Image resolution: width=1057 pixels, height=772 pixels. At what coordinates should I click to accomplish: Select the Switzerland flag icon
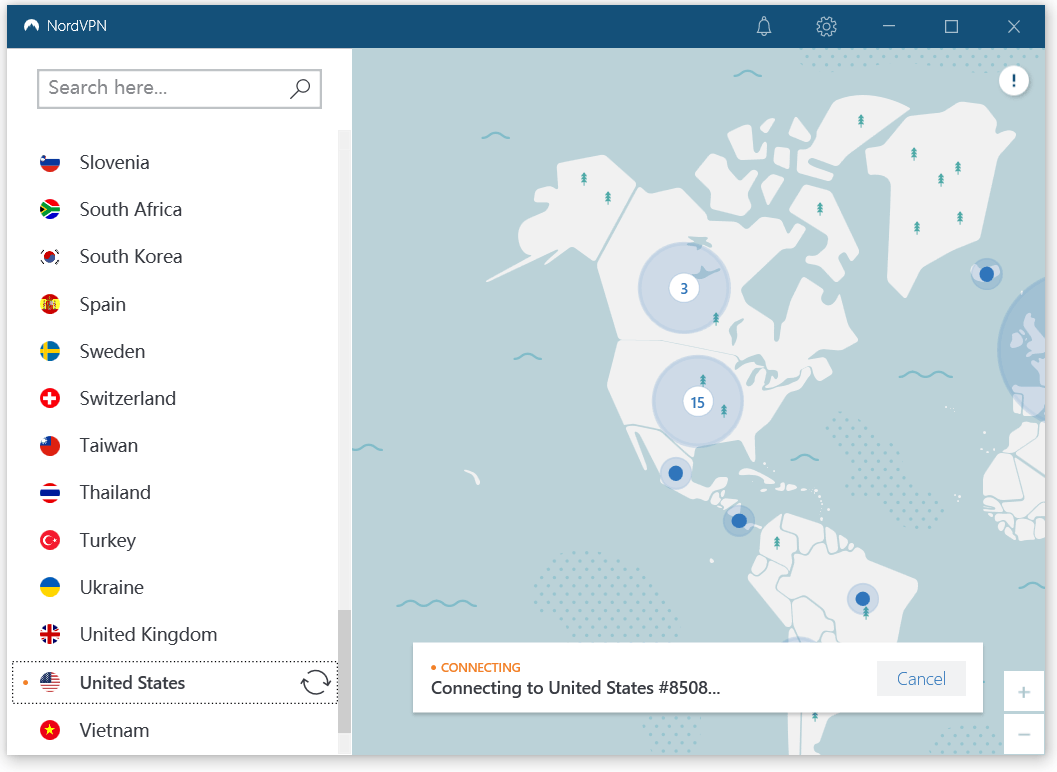click(50, 398)
